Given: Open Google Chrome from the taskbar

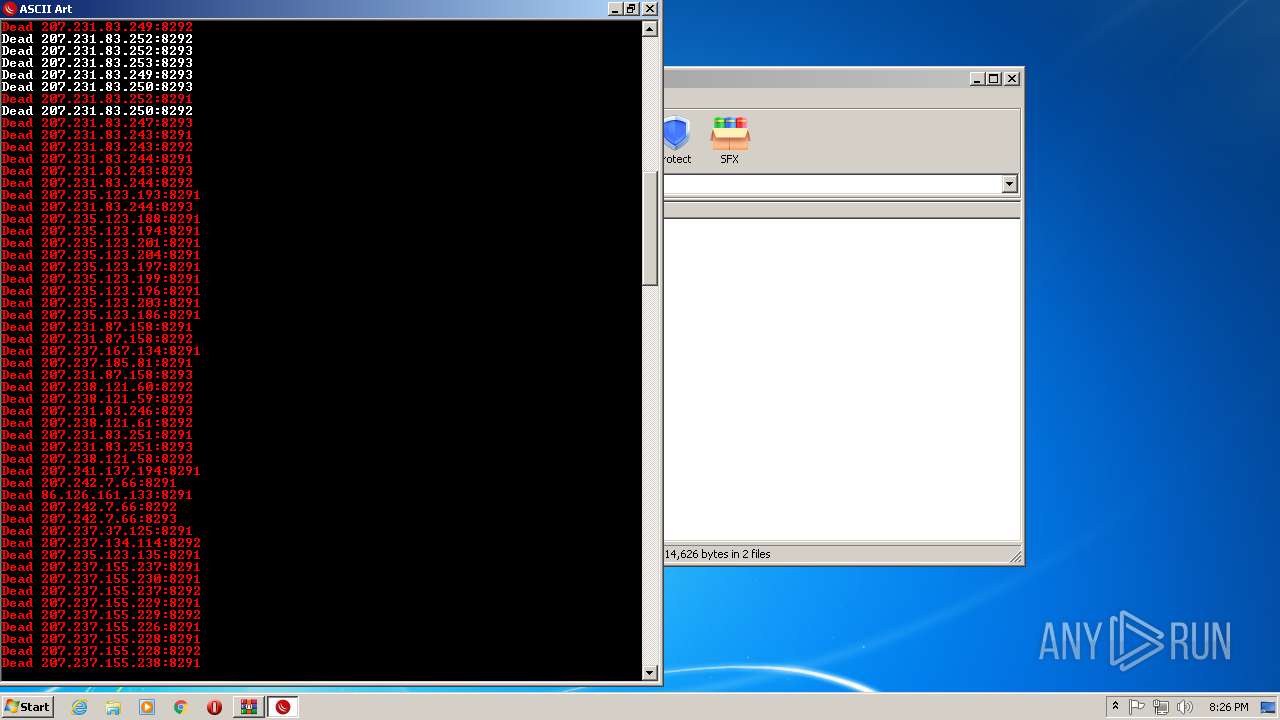Looking at the screenshot, I should [x=181, y=707].
